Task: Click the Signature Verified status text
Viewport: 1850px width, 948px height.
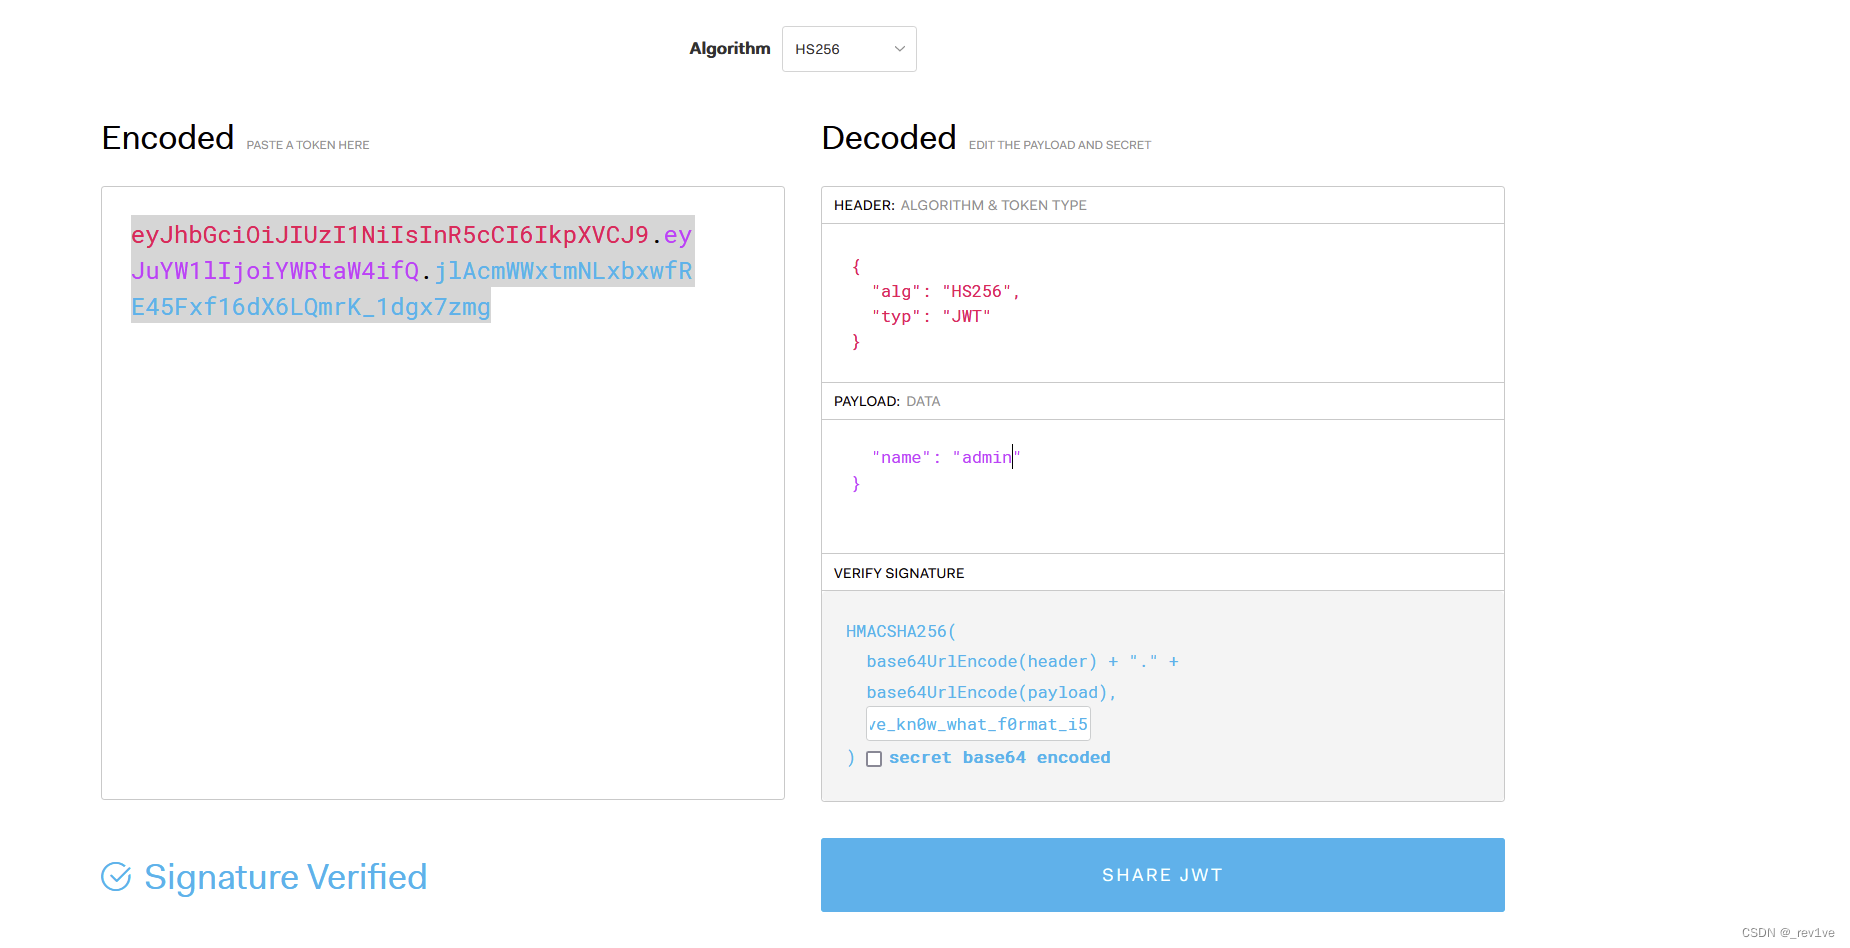Action: click(286, 877)
